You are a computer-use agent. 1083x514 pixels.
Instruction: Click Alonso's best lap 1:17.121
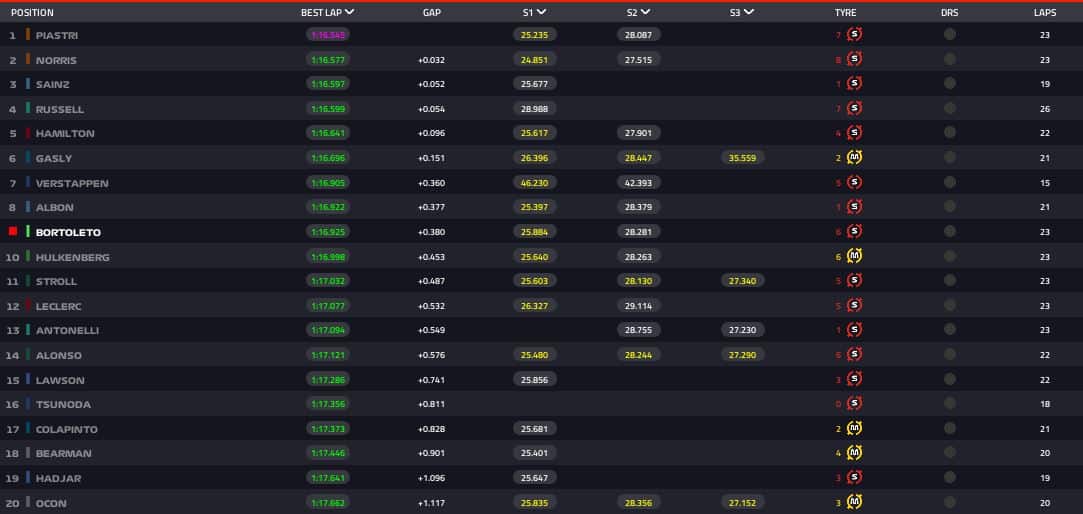(327, 354)
